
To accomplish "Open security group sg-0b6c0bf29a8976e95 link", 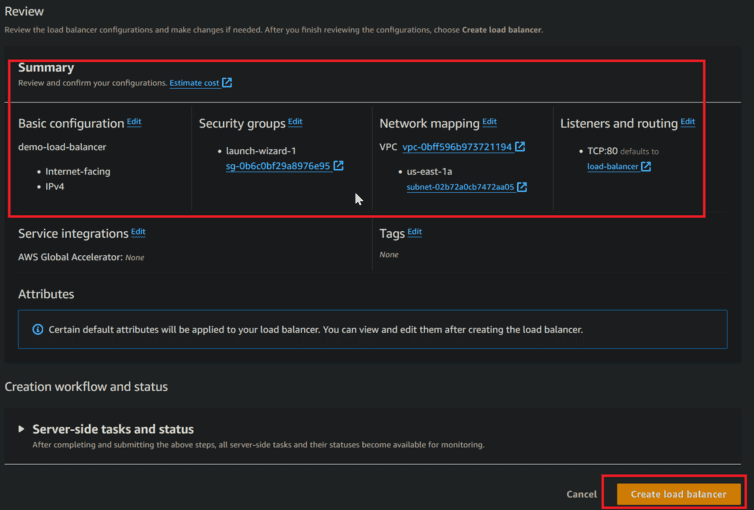I will 278,166.
